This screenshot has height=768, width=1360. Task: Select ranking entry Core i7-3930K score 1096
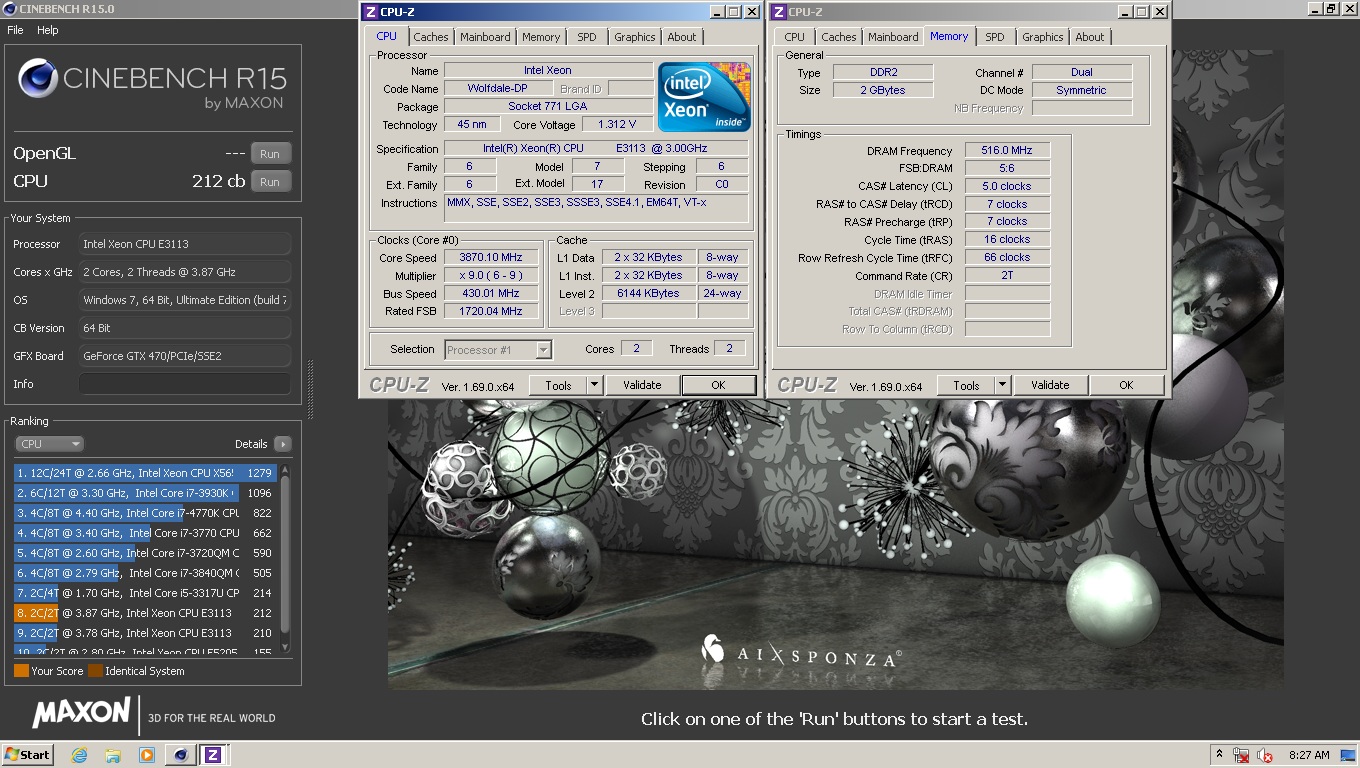(x=145, y=493)
